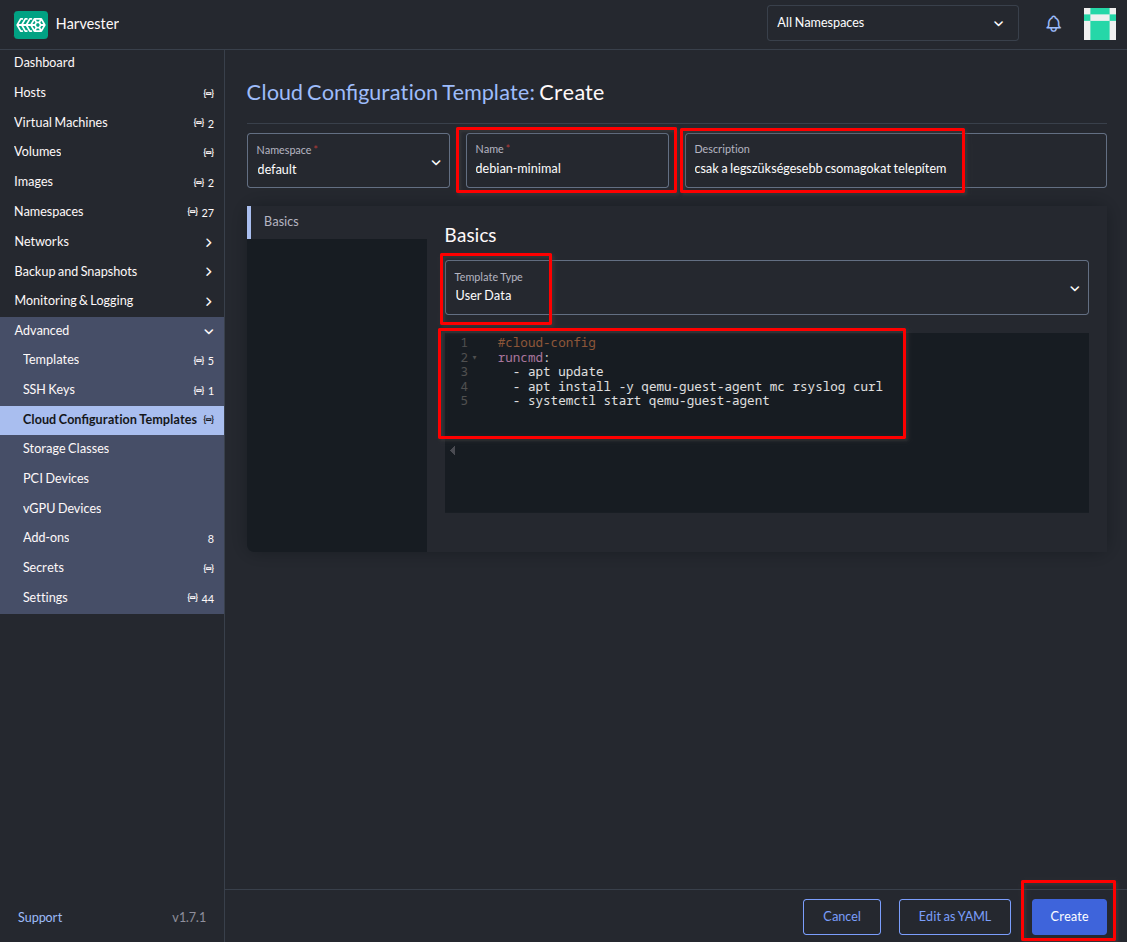Viewport: 1127px width, 942px height.
Task: Open the Support link
Action: pos(40,917)
